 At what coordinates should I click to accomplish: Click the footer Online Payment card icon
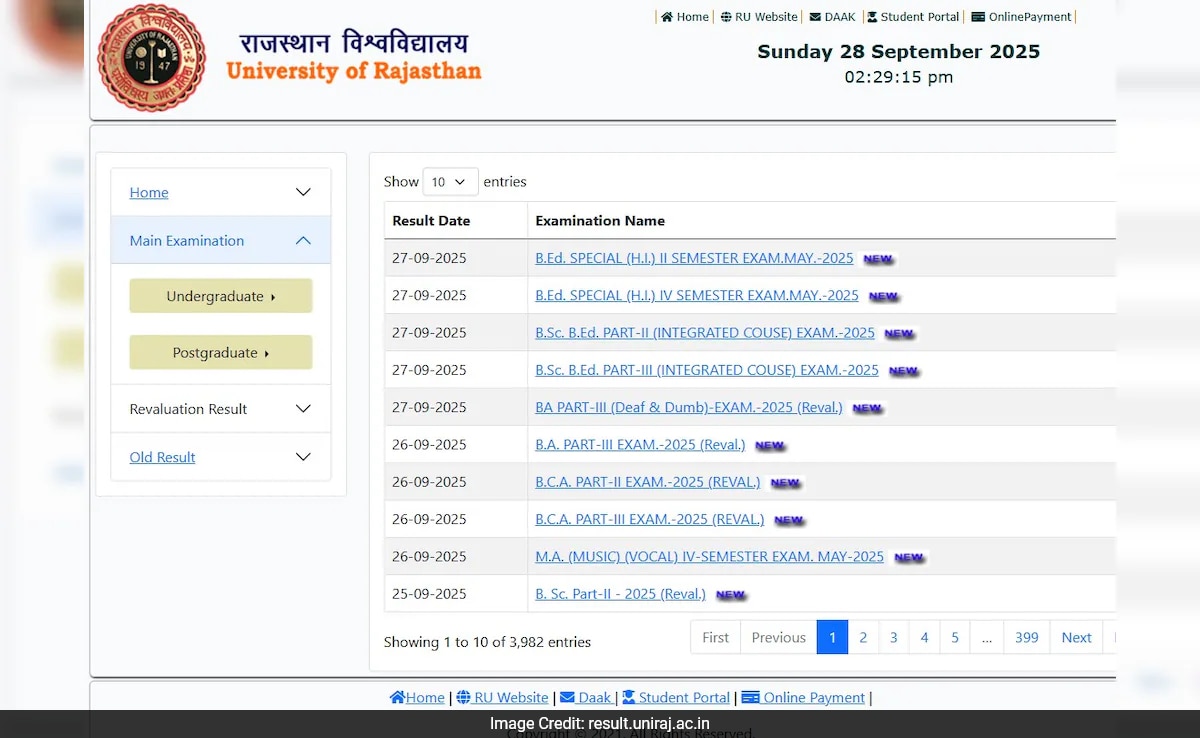click(750, 698)
